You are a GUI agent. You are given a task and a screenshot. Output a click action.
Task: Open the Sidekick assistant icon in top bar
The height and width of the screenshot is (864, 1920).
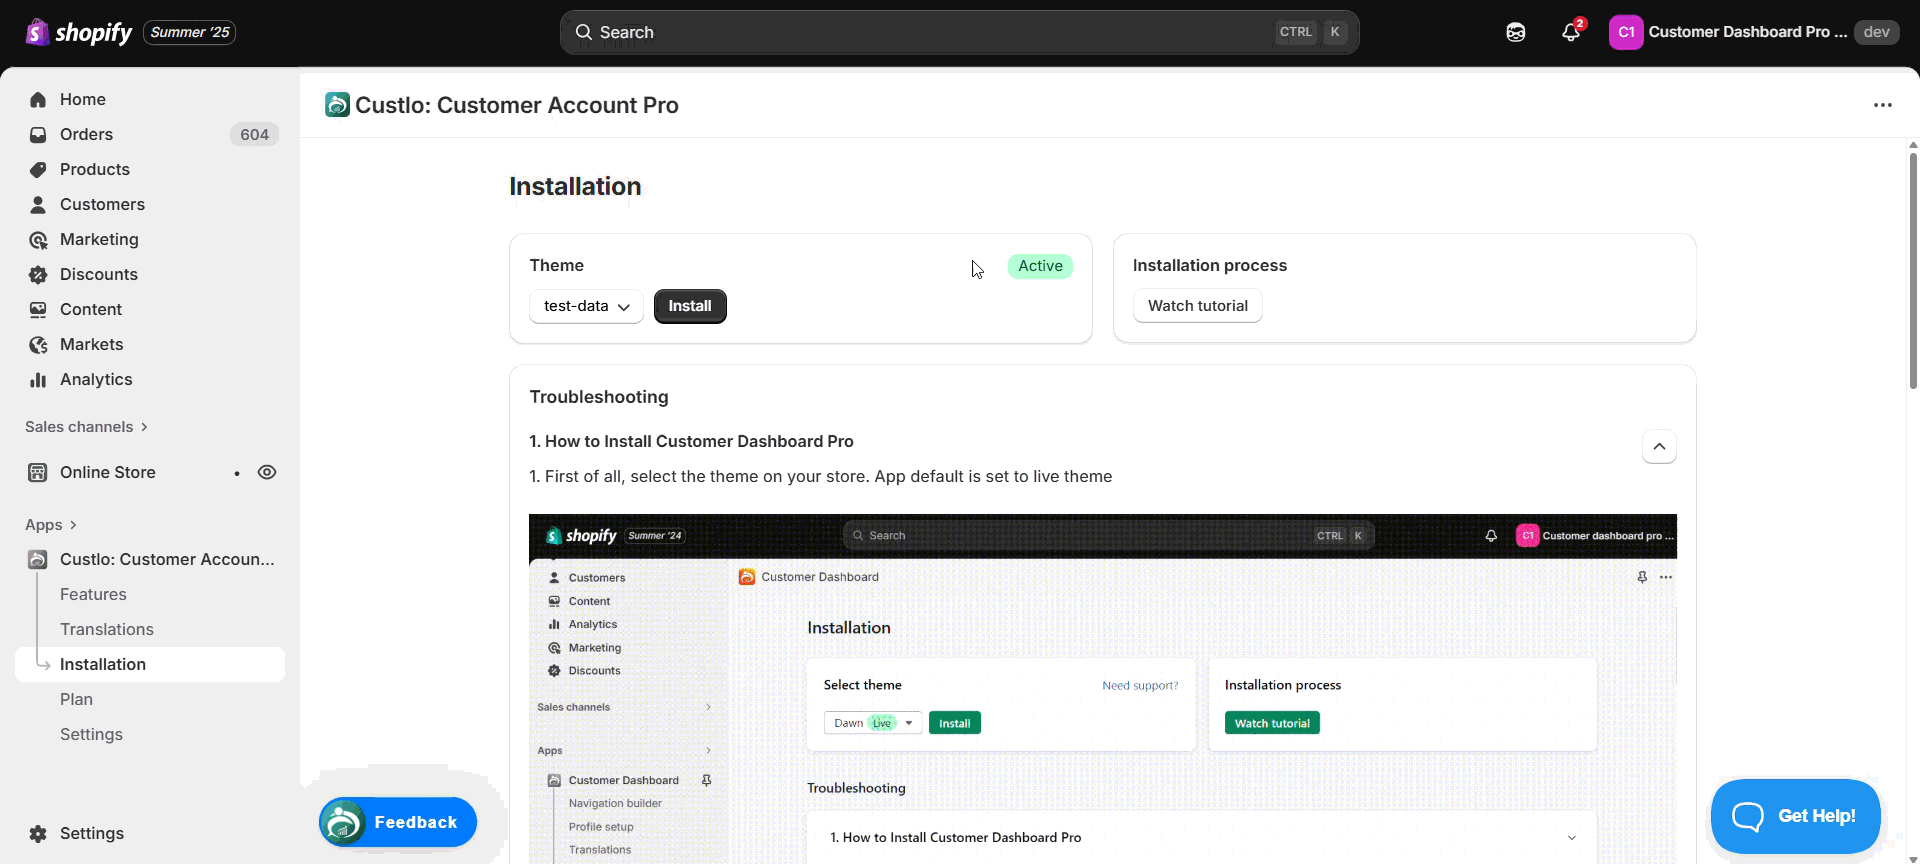(1516, 32)
